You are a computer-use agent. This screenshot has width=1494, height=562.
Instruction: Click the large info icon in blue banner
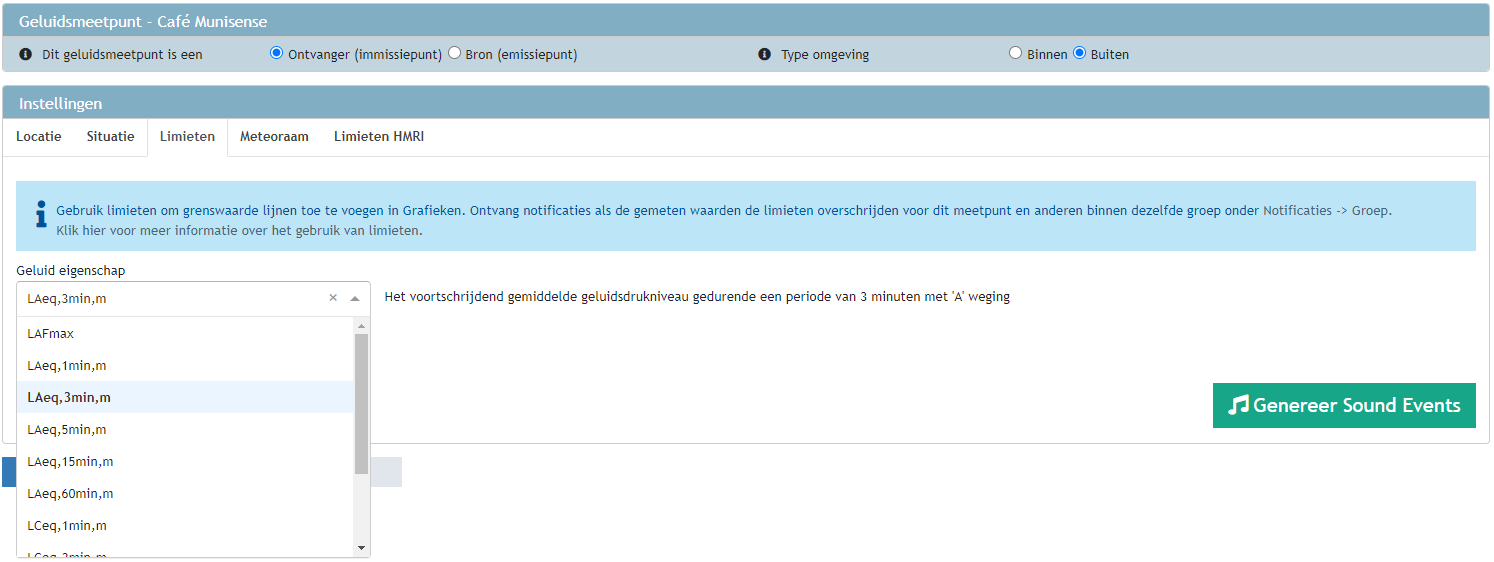point(41,215)
